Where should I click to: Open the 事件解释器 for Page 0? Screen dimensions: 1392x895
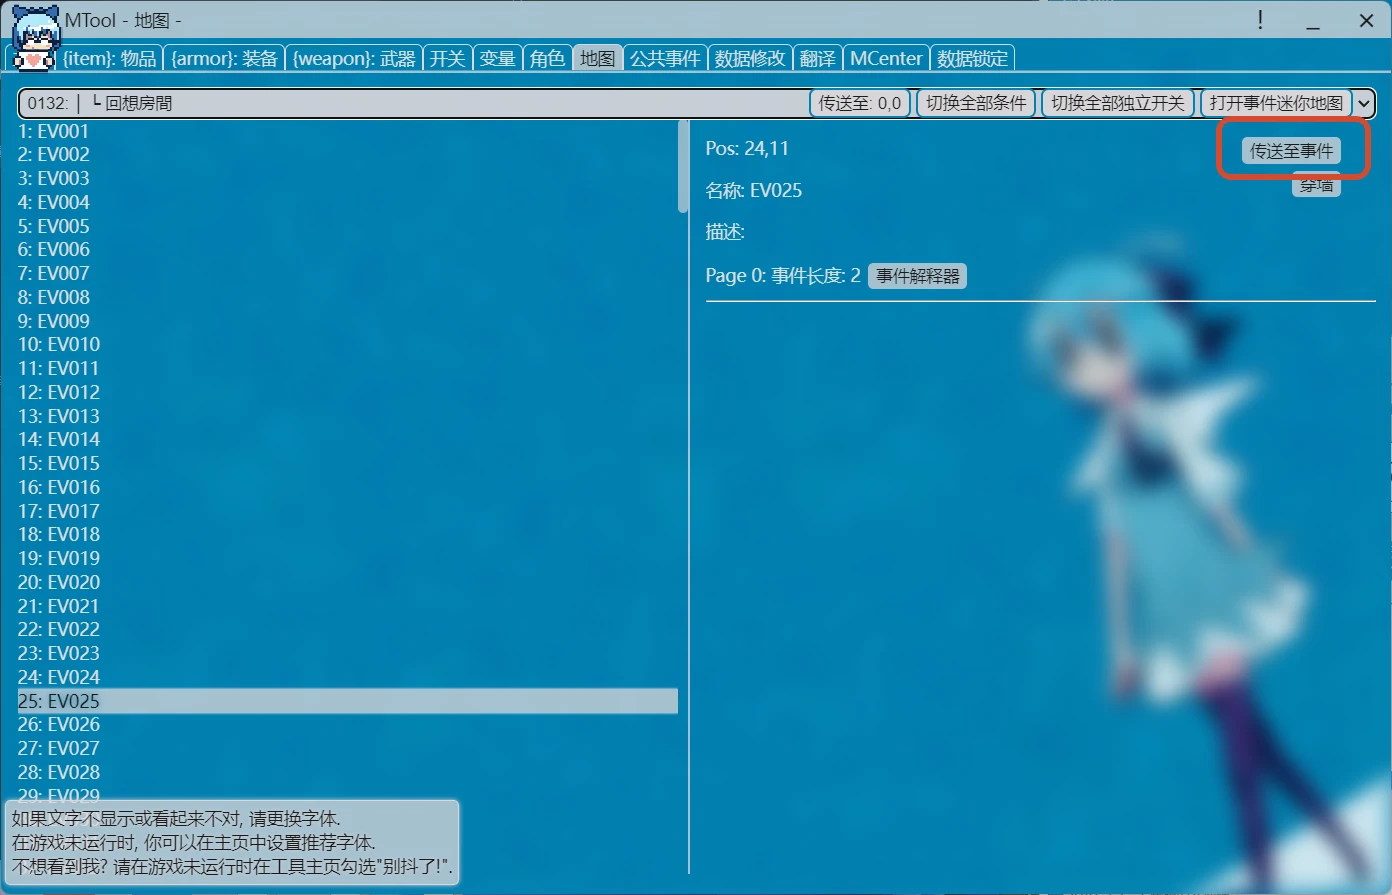pos(918,276)
